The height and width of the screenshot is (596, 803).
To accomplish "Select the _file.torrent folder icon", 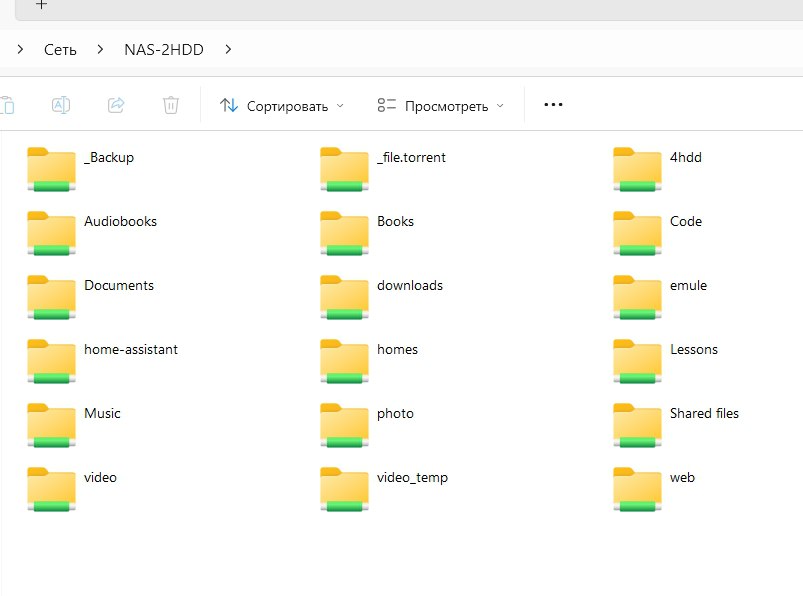I will click(x=344, y=168).
